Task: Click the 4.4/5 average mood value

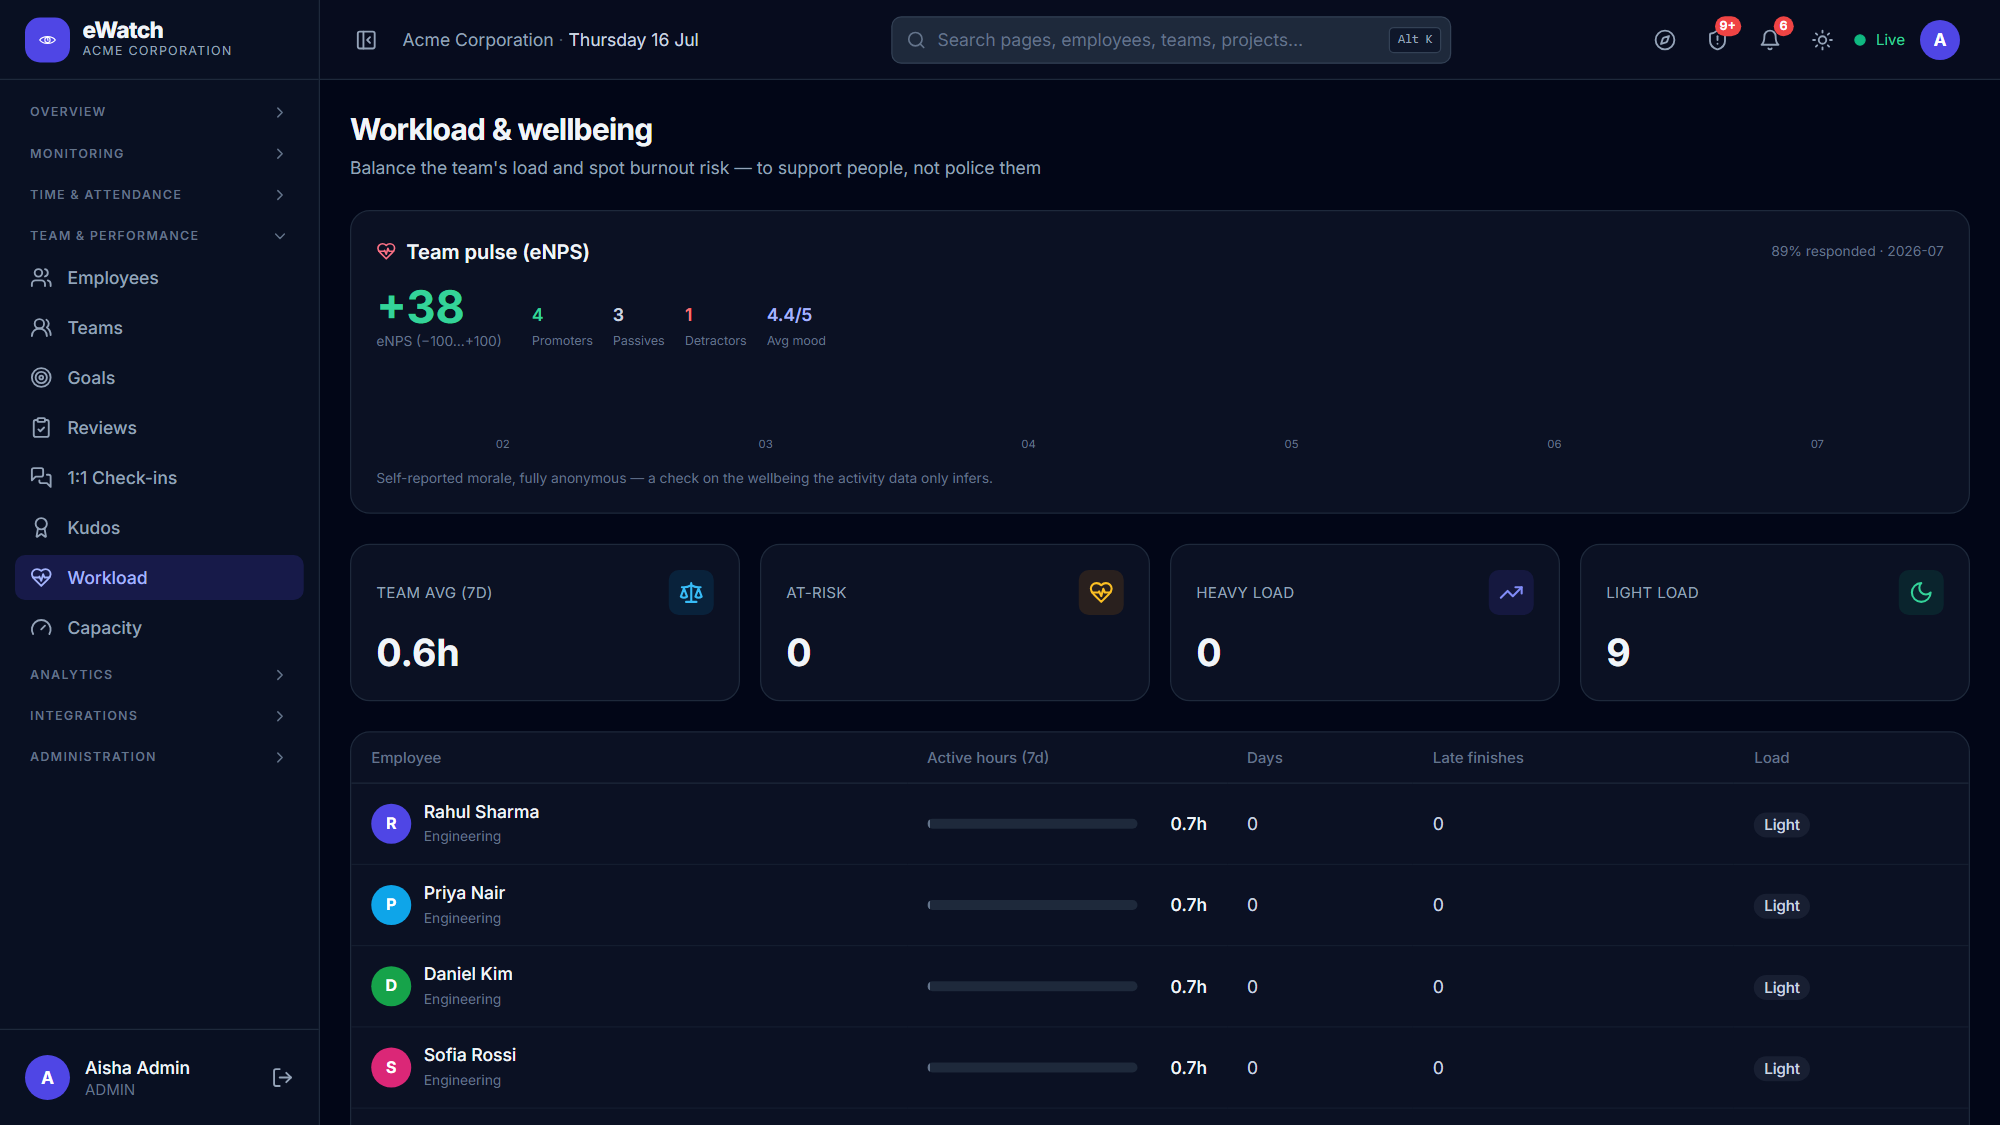Action: pyautogui.click(x=789, y=315)
